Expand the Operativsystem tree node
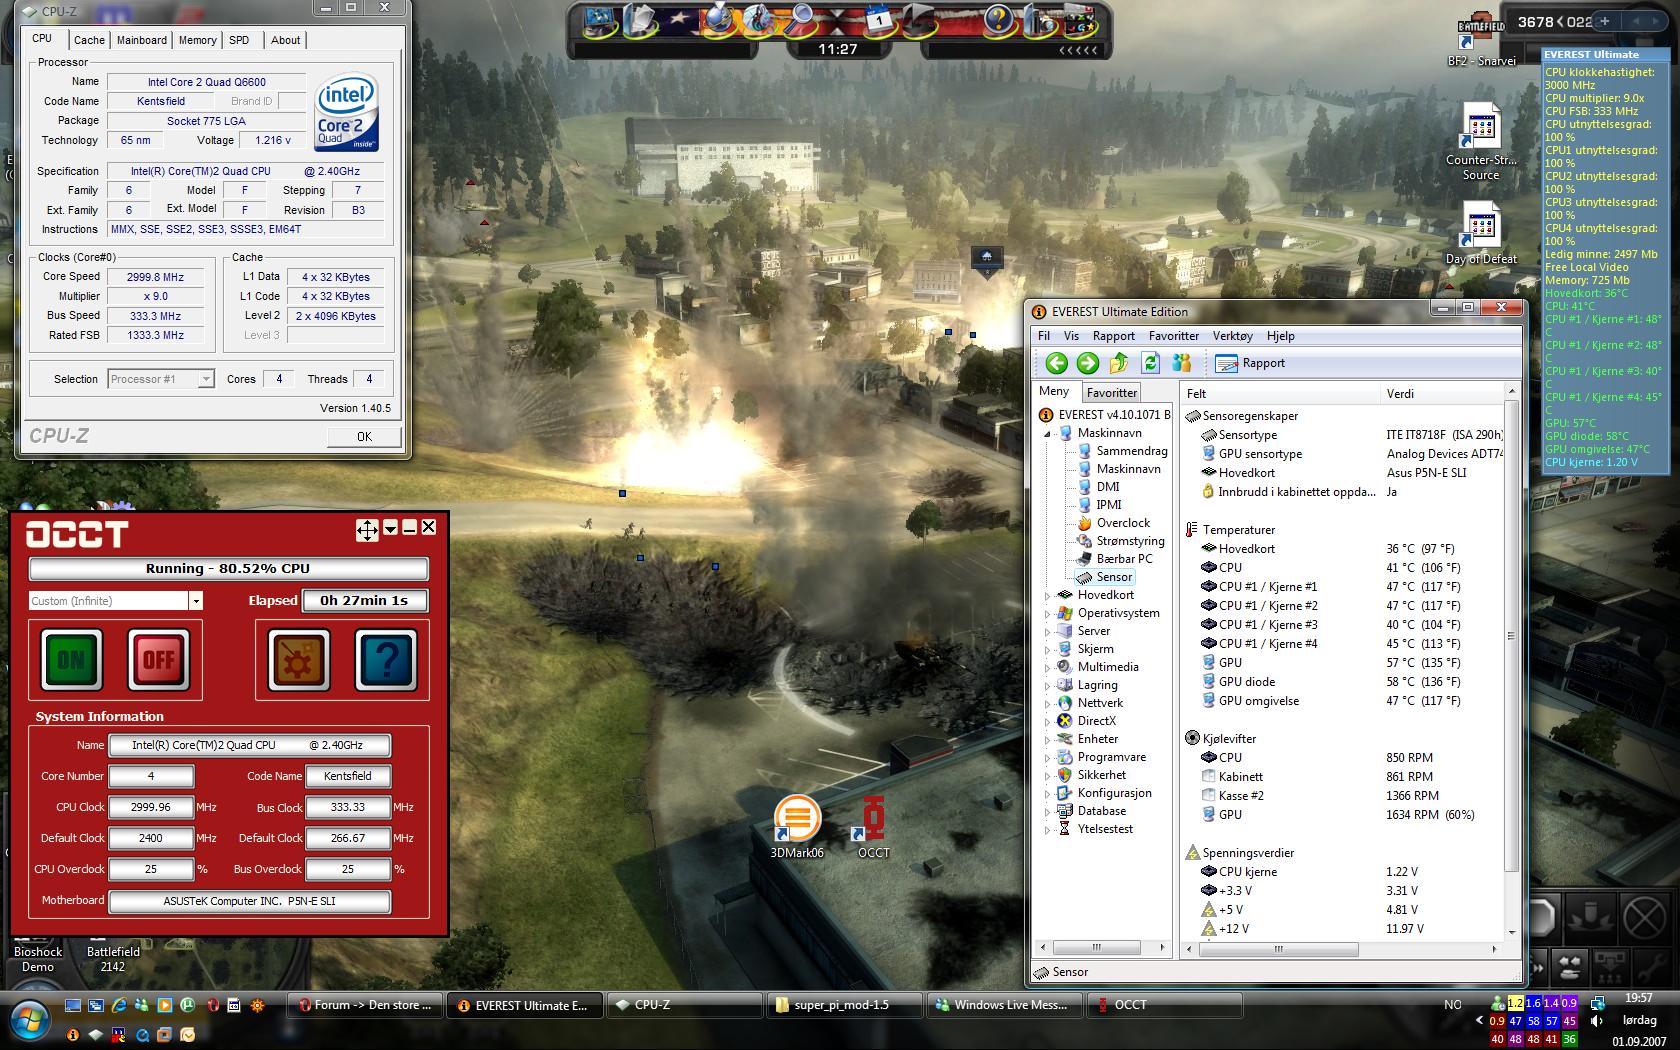 [x=1048, y=613]
